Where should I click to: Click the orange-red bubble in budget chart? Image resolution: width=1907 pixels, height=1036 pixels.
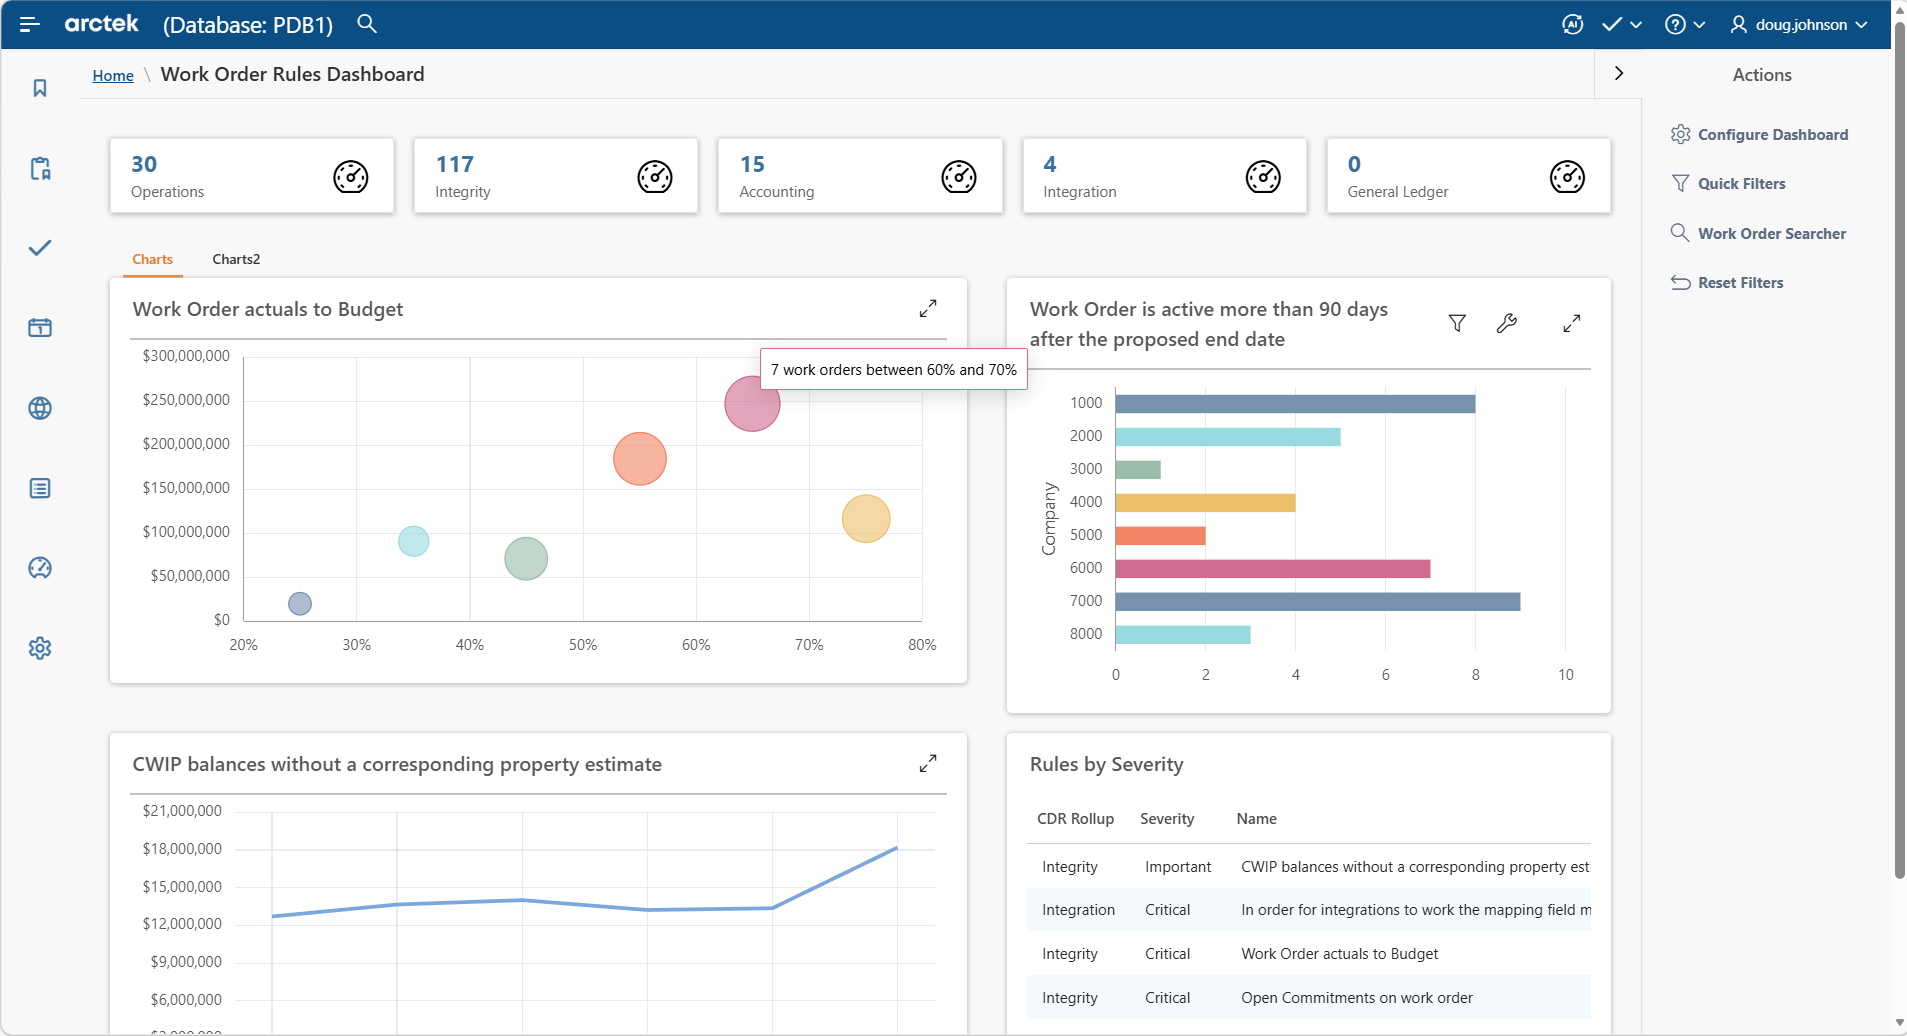640,459
